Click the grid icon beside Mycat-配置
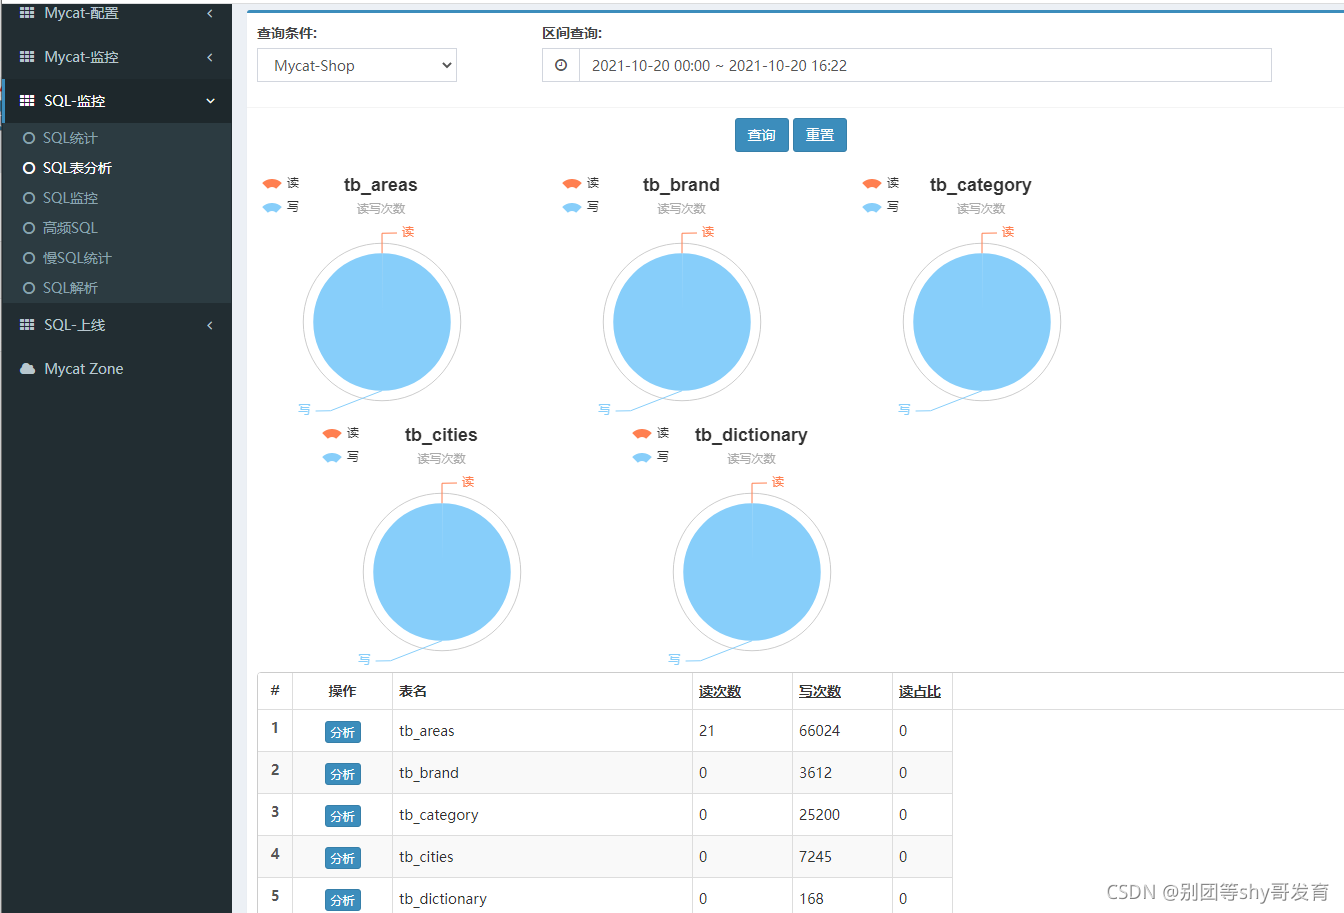 [27, 13]
